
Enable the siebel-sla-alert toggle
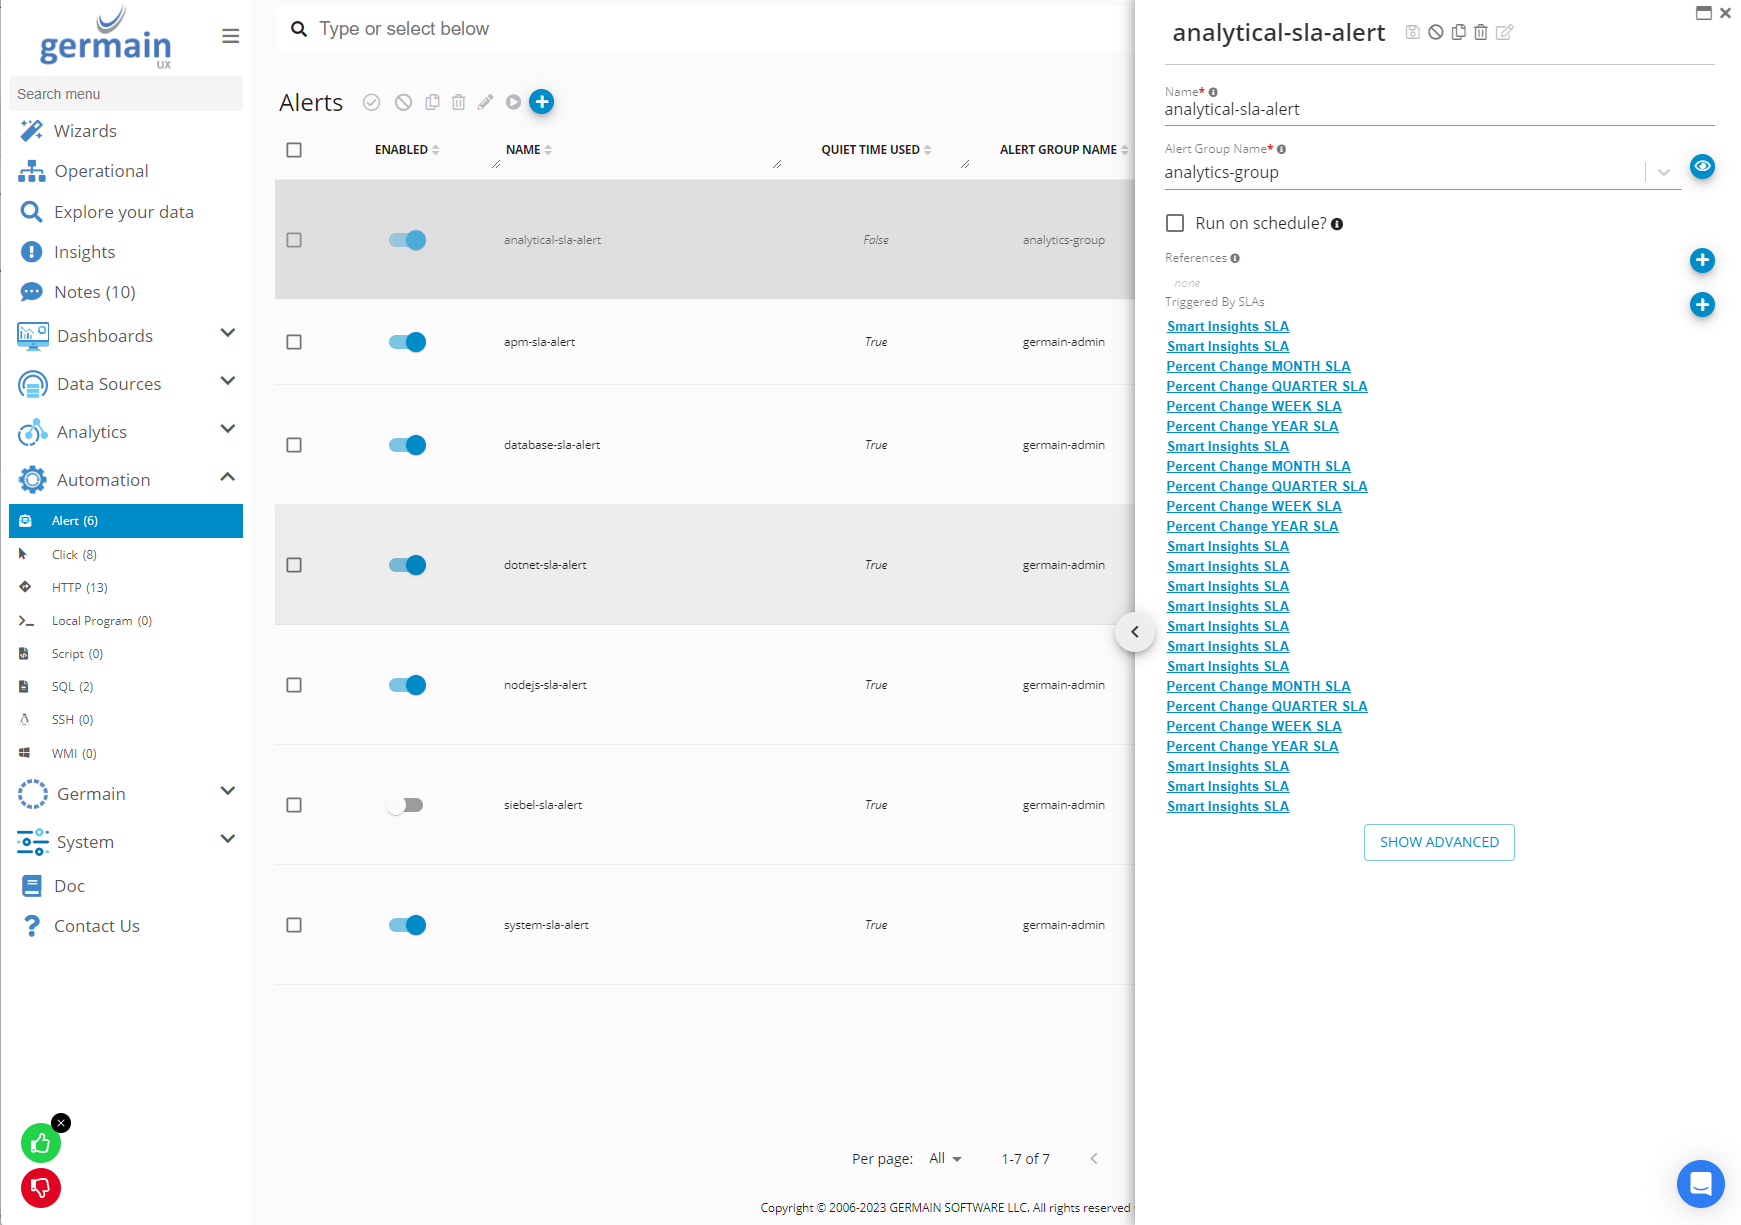point(406,805)
